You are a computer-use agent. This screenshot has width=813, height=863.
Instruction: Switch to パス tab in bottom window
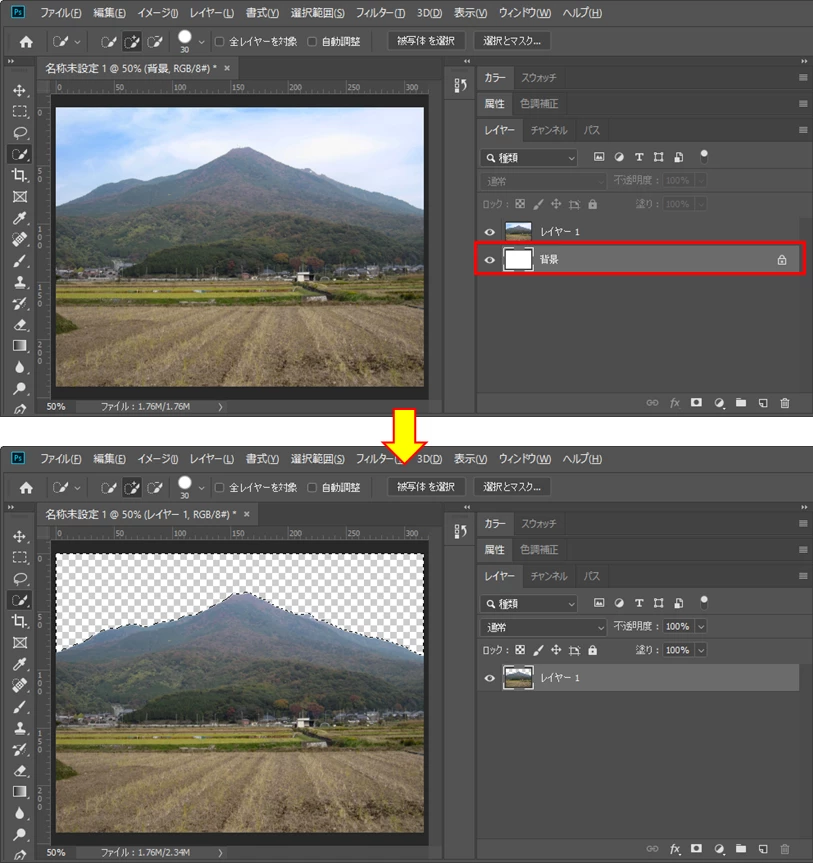pyautogui.click(x=592, y=576)
